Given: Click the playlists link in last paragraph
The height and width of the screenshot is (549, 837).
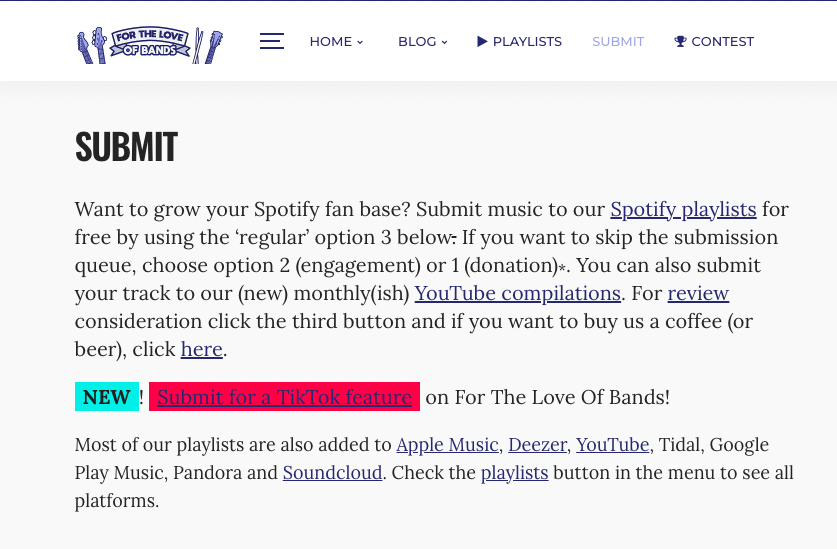Looking at the screenshot, I should (514, 472).
